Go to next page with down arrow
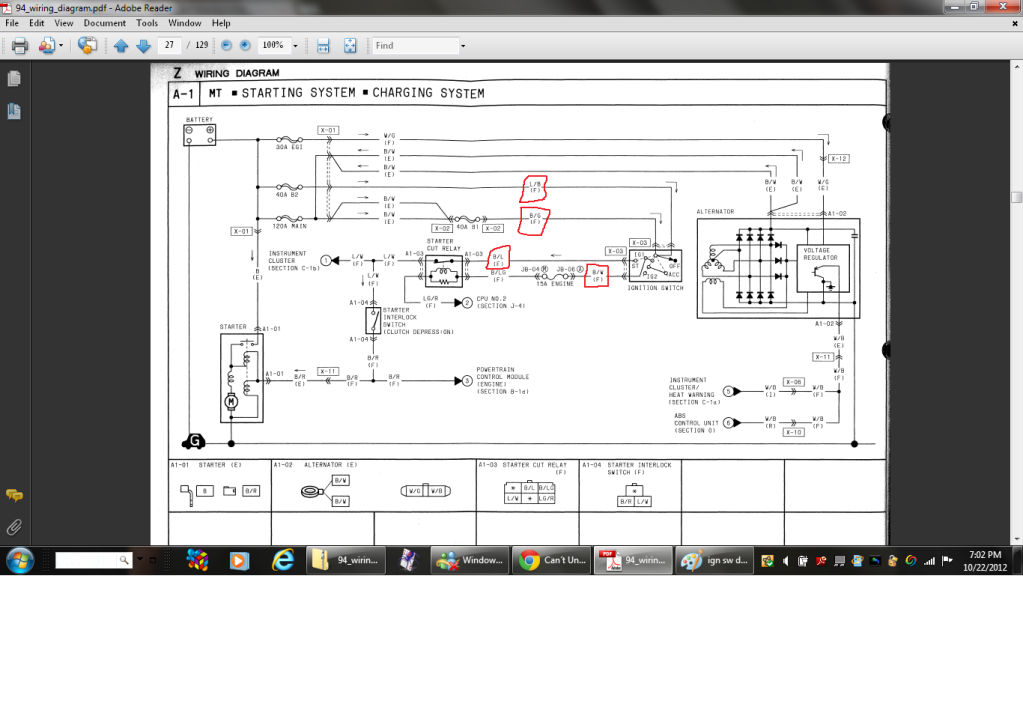Image resolution: width=1023 pixels, height=719 pixels. coord(144,46)
